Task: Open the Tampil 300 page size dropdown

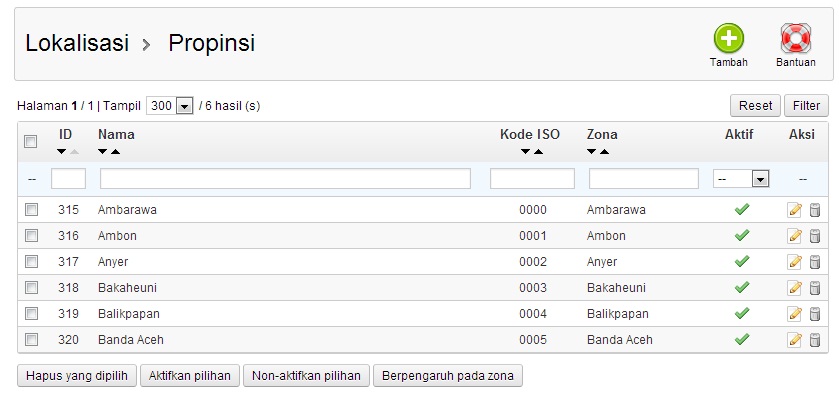Action: (x=169, y=105)
